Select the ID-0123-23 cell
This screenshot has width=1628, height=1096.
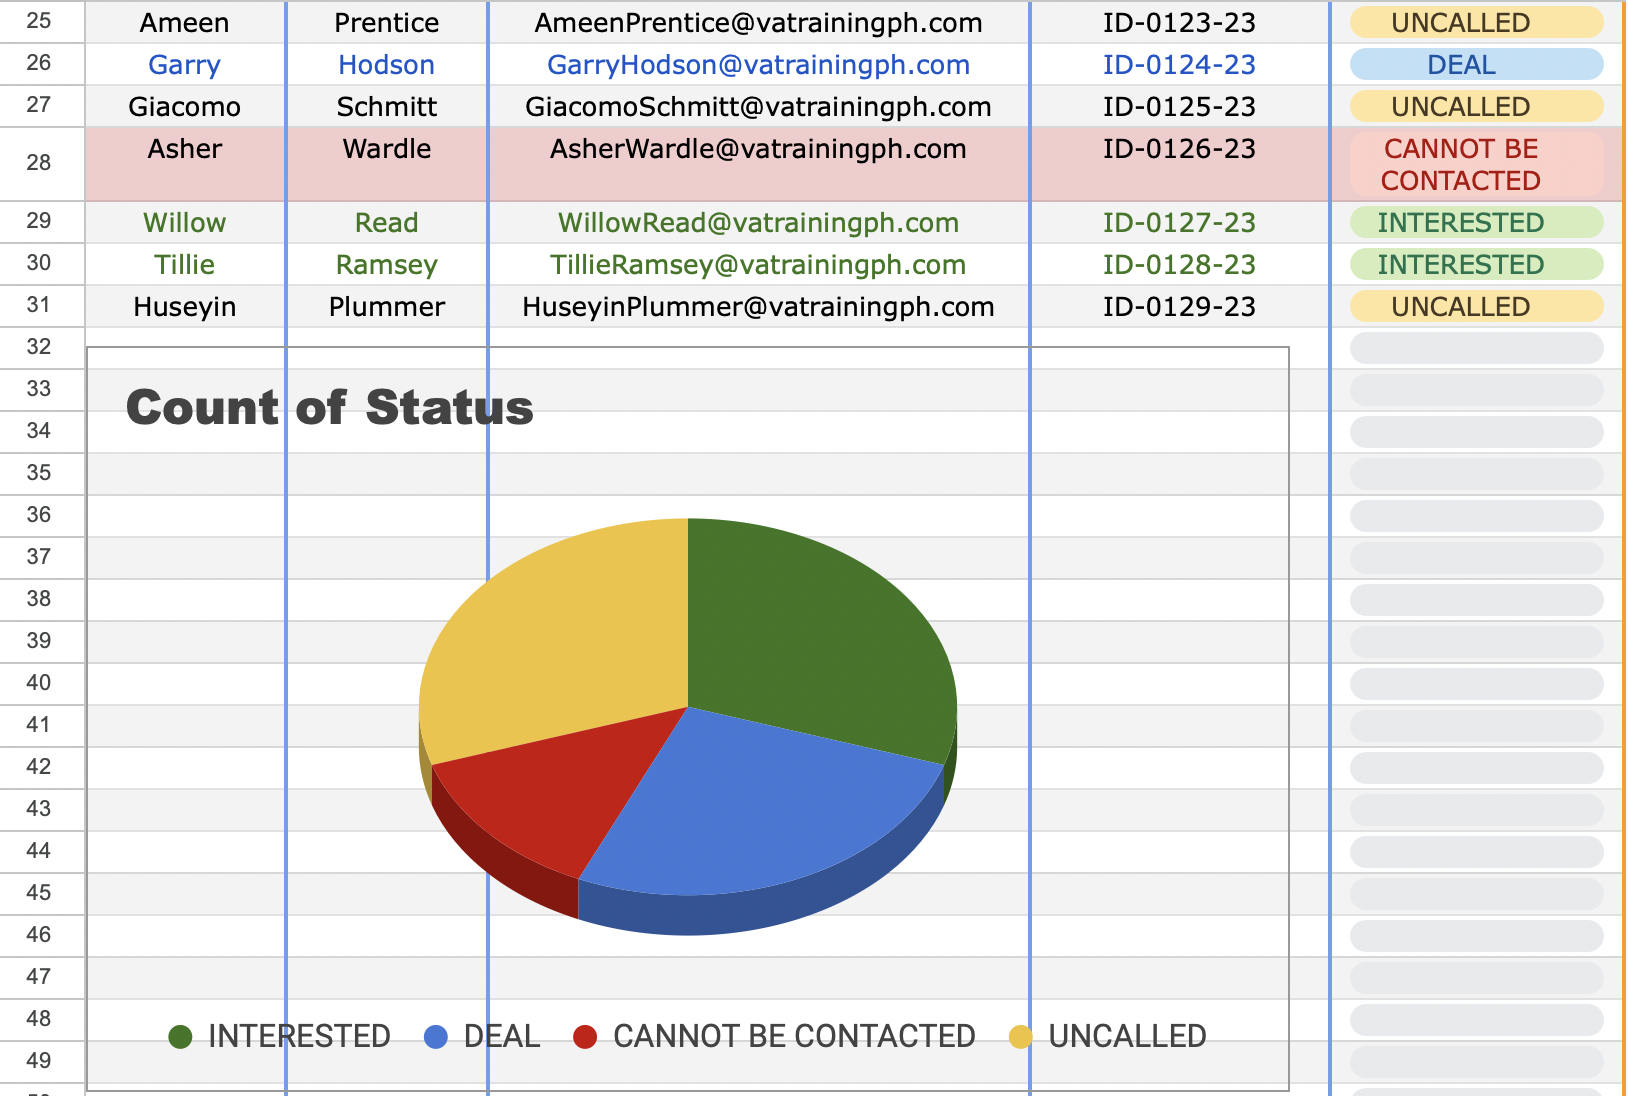[x=1180, y=23]
